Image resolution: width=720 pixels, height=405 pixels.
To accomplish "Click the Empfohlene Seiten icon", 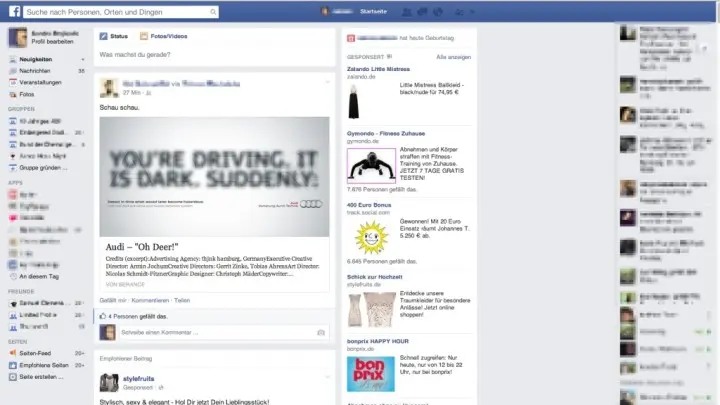I will [x=13, y=365].
